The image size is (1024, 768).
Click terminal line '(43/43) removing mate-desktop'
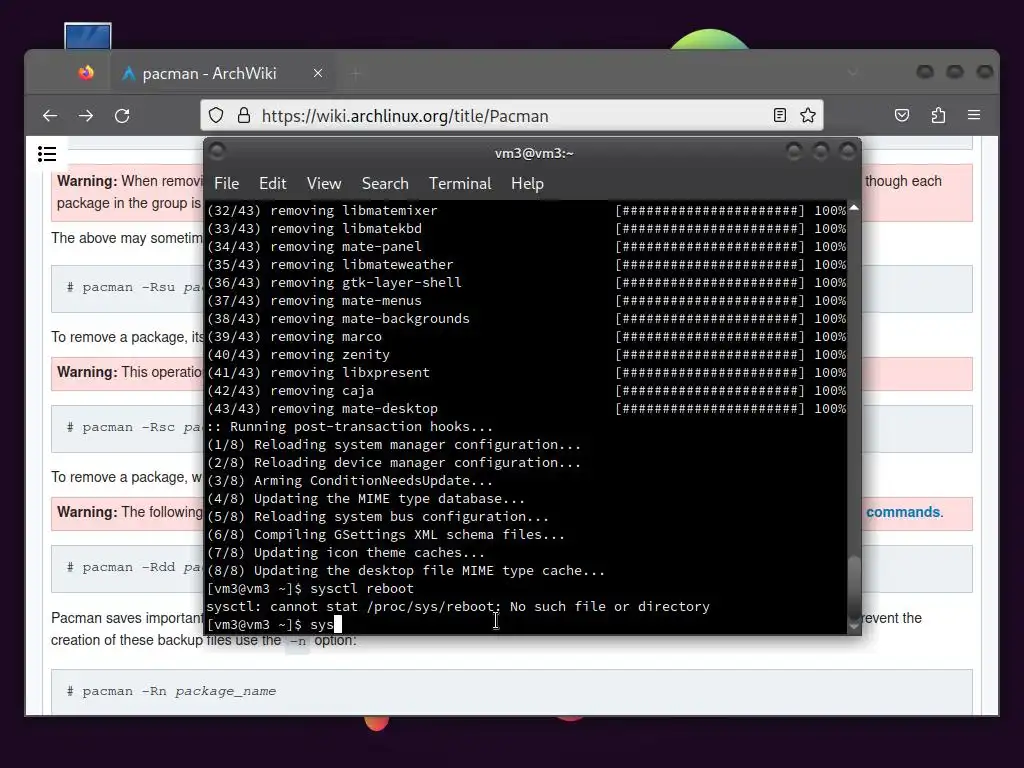tap(323, 409)
